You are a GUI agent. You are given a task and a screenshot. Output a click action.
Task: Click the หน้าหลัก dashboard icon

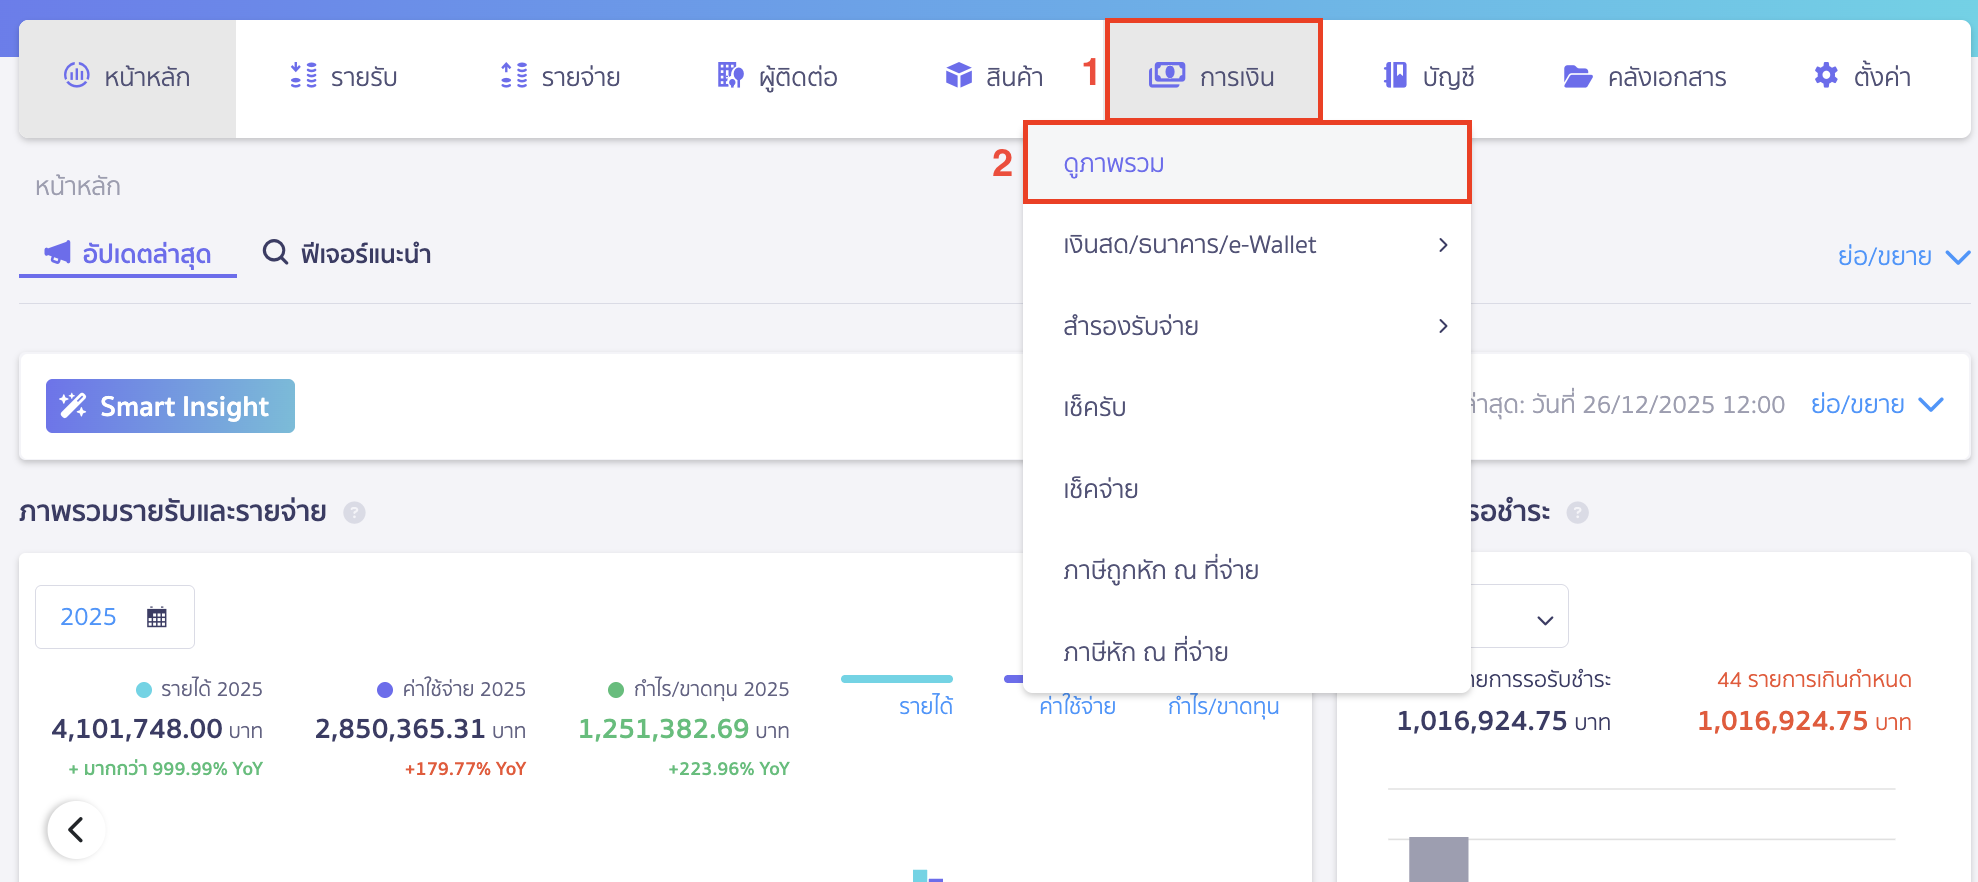click(77, 76)
